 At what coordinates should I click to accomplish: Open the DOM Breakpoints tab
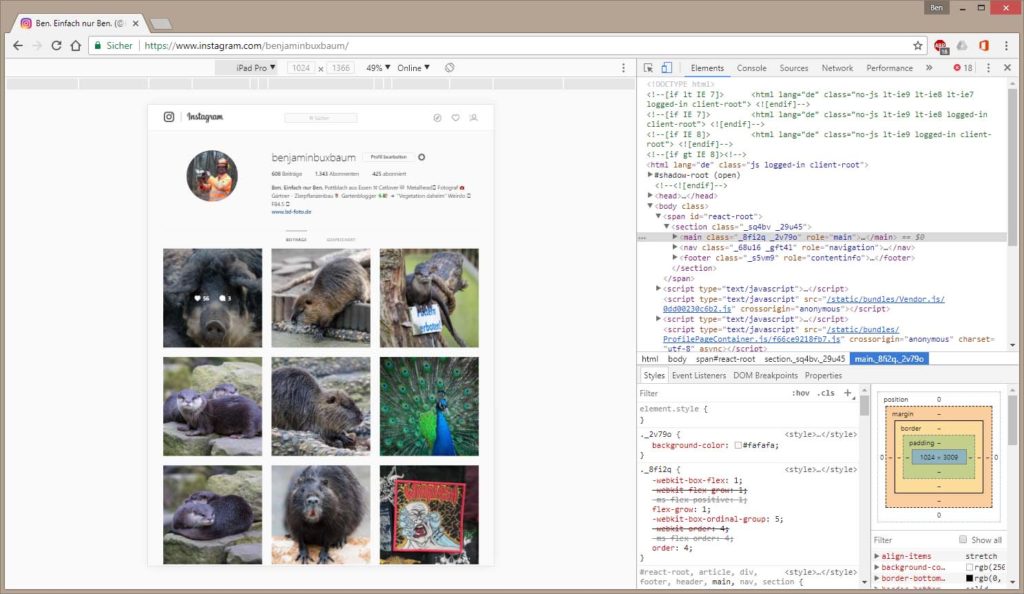tap(765, 375)
